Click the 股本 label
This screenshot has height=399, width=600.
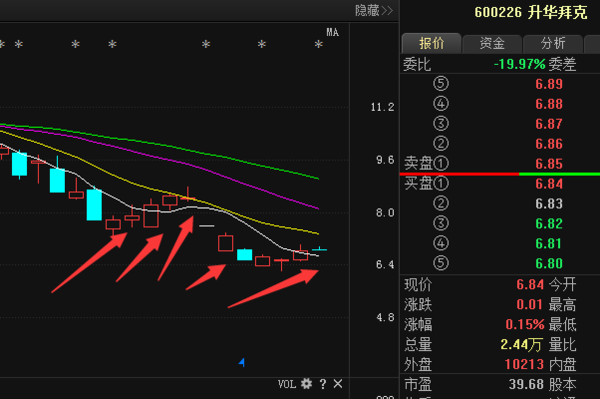click(x=562, y=384)
